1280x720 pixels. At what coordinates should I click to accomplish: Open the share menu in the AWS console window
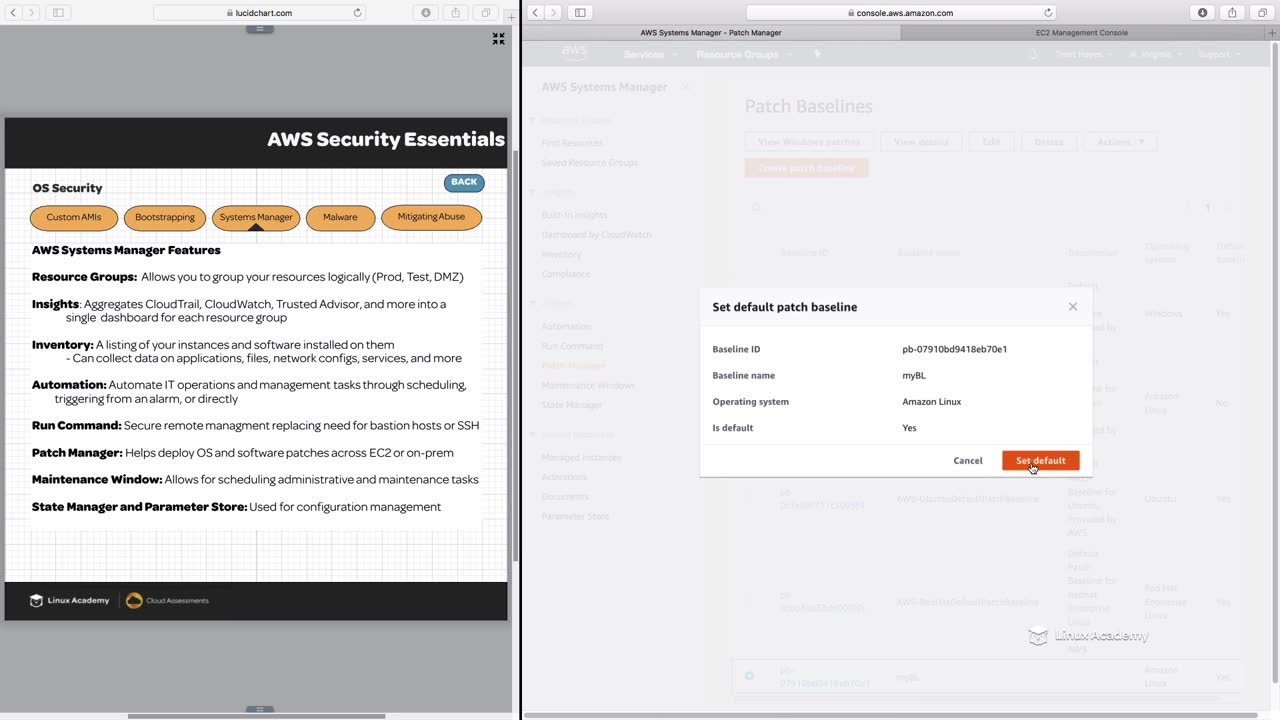[x=1232, y=13]
